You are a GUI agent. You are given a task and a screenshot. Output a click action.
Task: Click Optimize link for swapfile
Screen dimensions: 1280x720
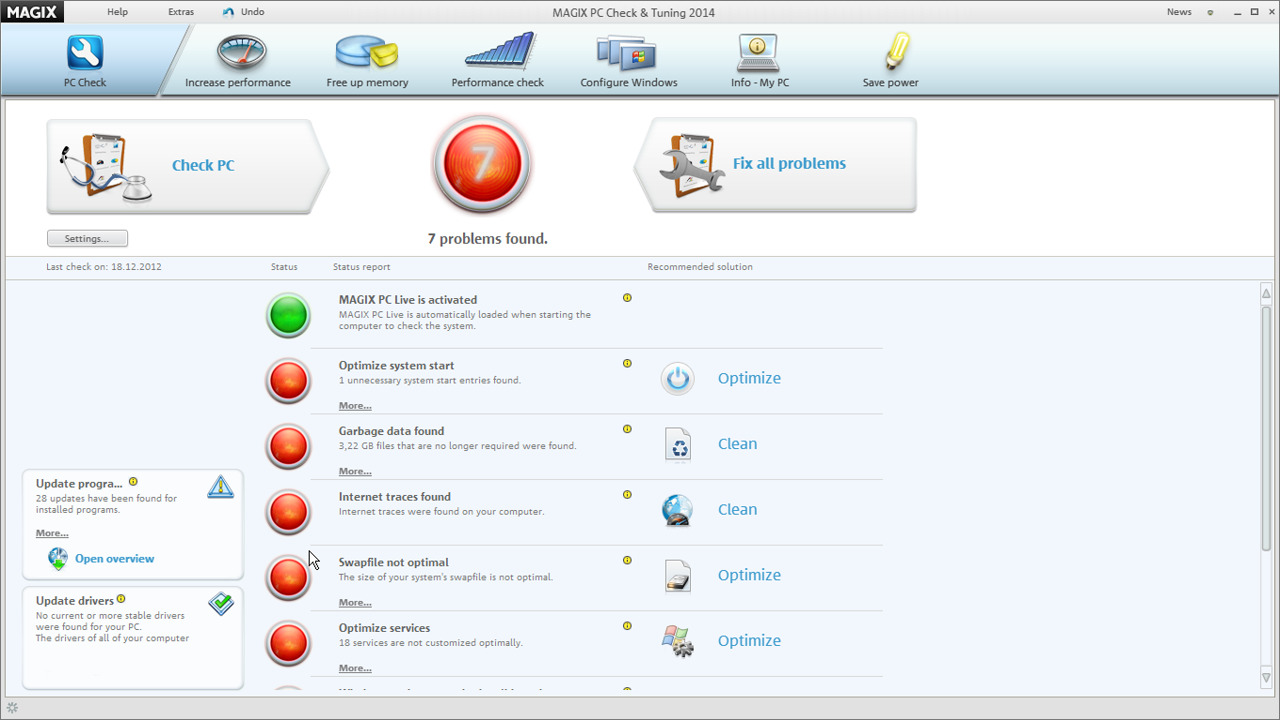(x=749, y=575)
